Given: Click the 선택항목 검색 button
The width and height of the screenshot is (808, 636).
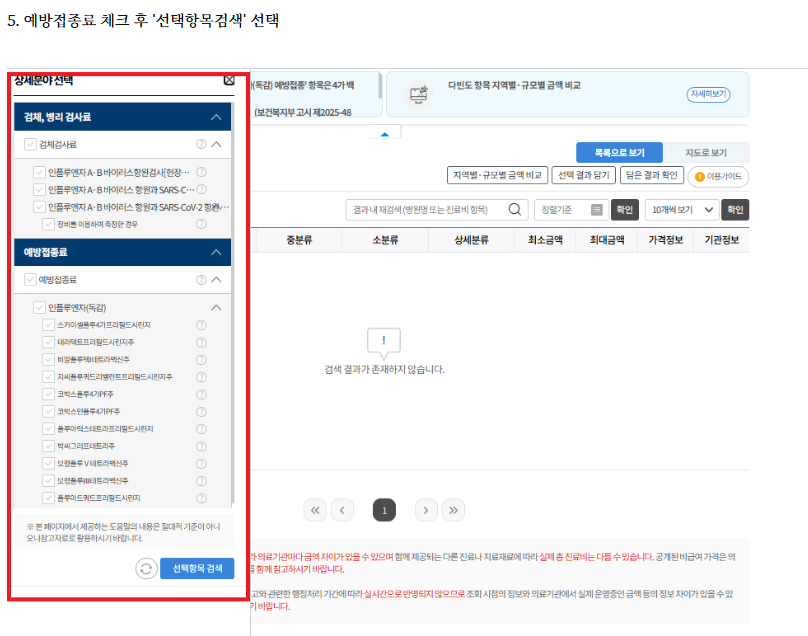Looking at the screenshot, I should pyautogui.click(x=197, y=568).
